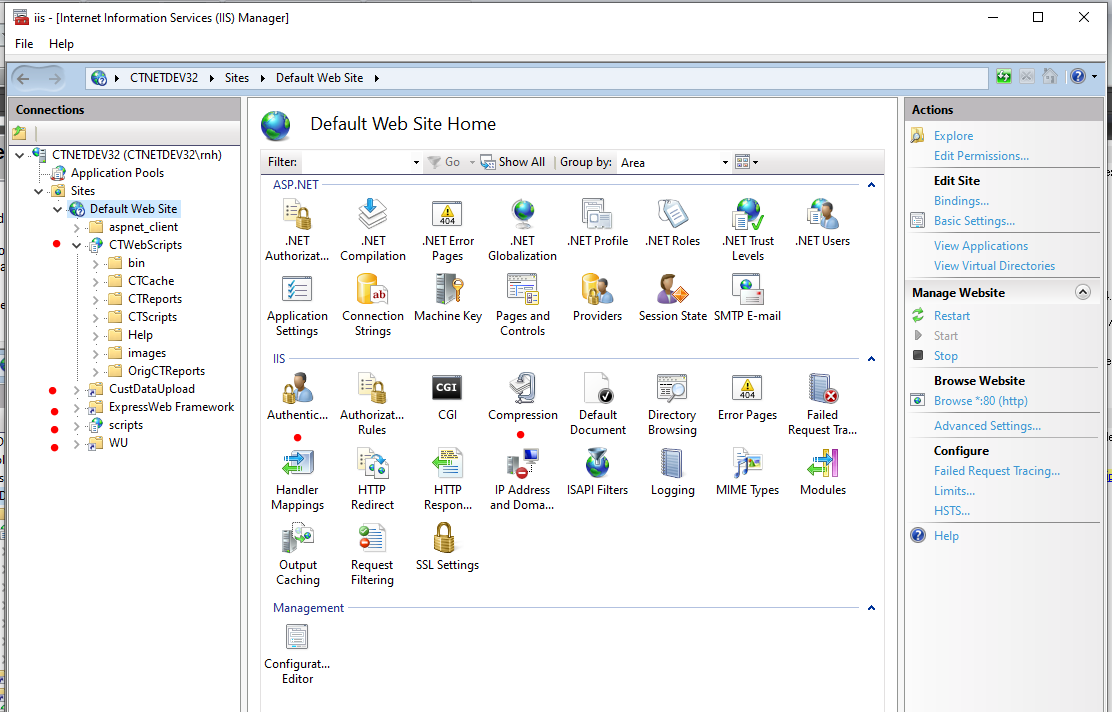Open HTTP Response Headers feature

[447, 479]
